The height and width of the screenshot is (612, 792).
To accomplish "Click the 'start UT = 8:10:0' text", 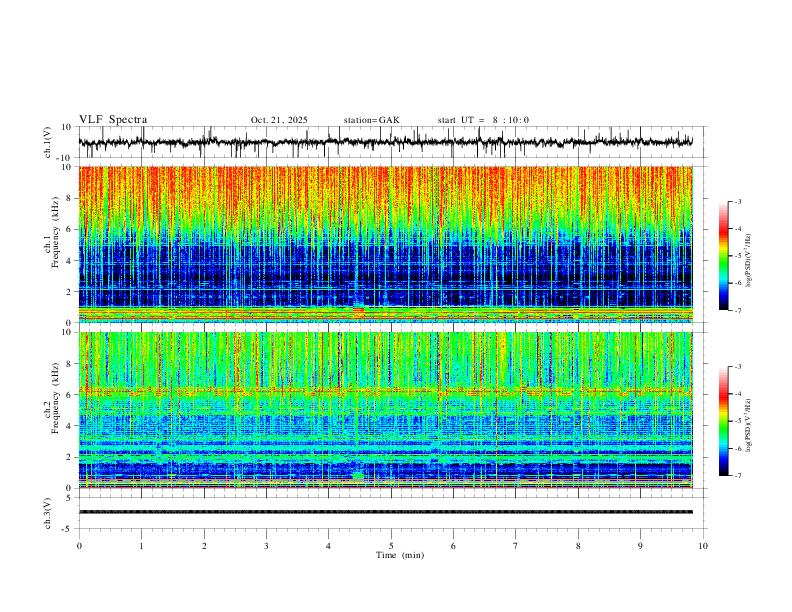I will tap(483, 120).
